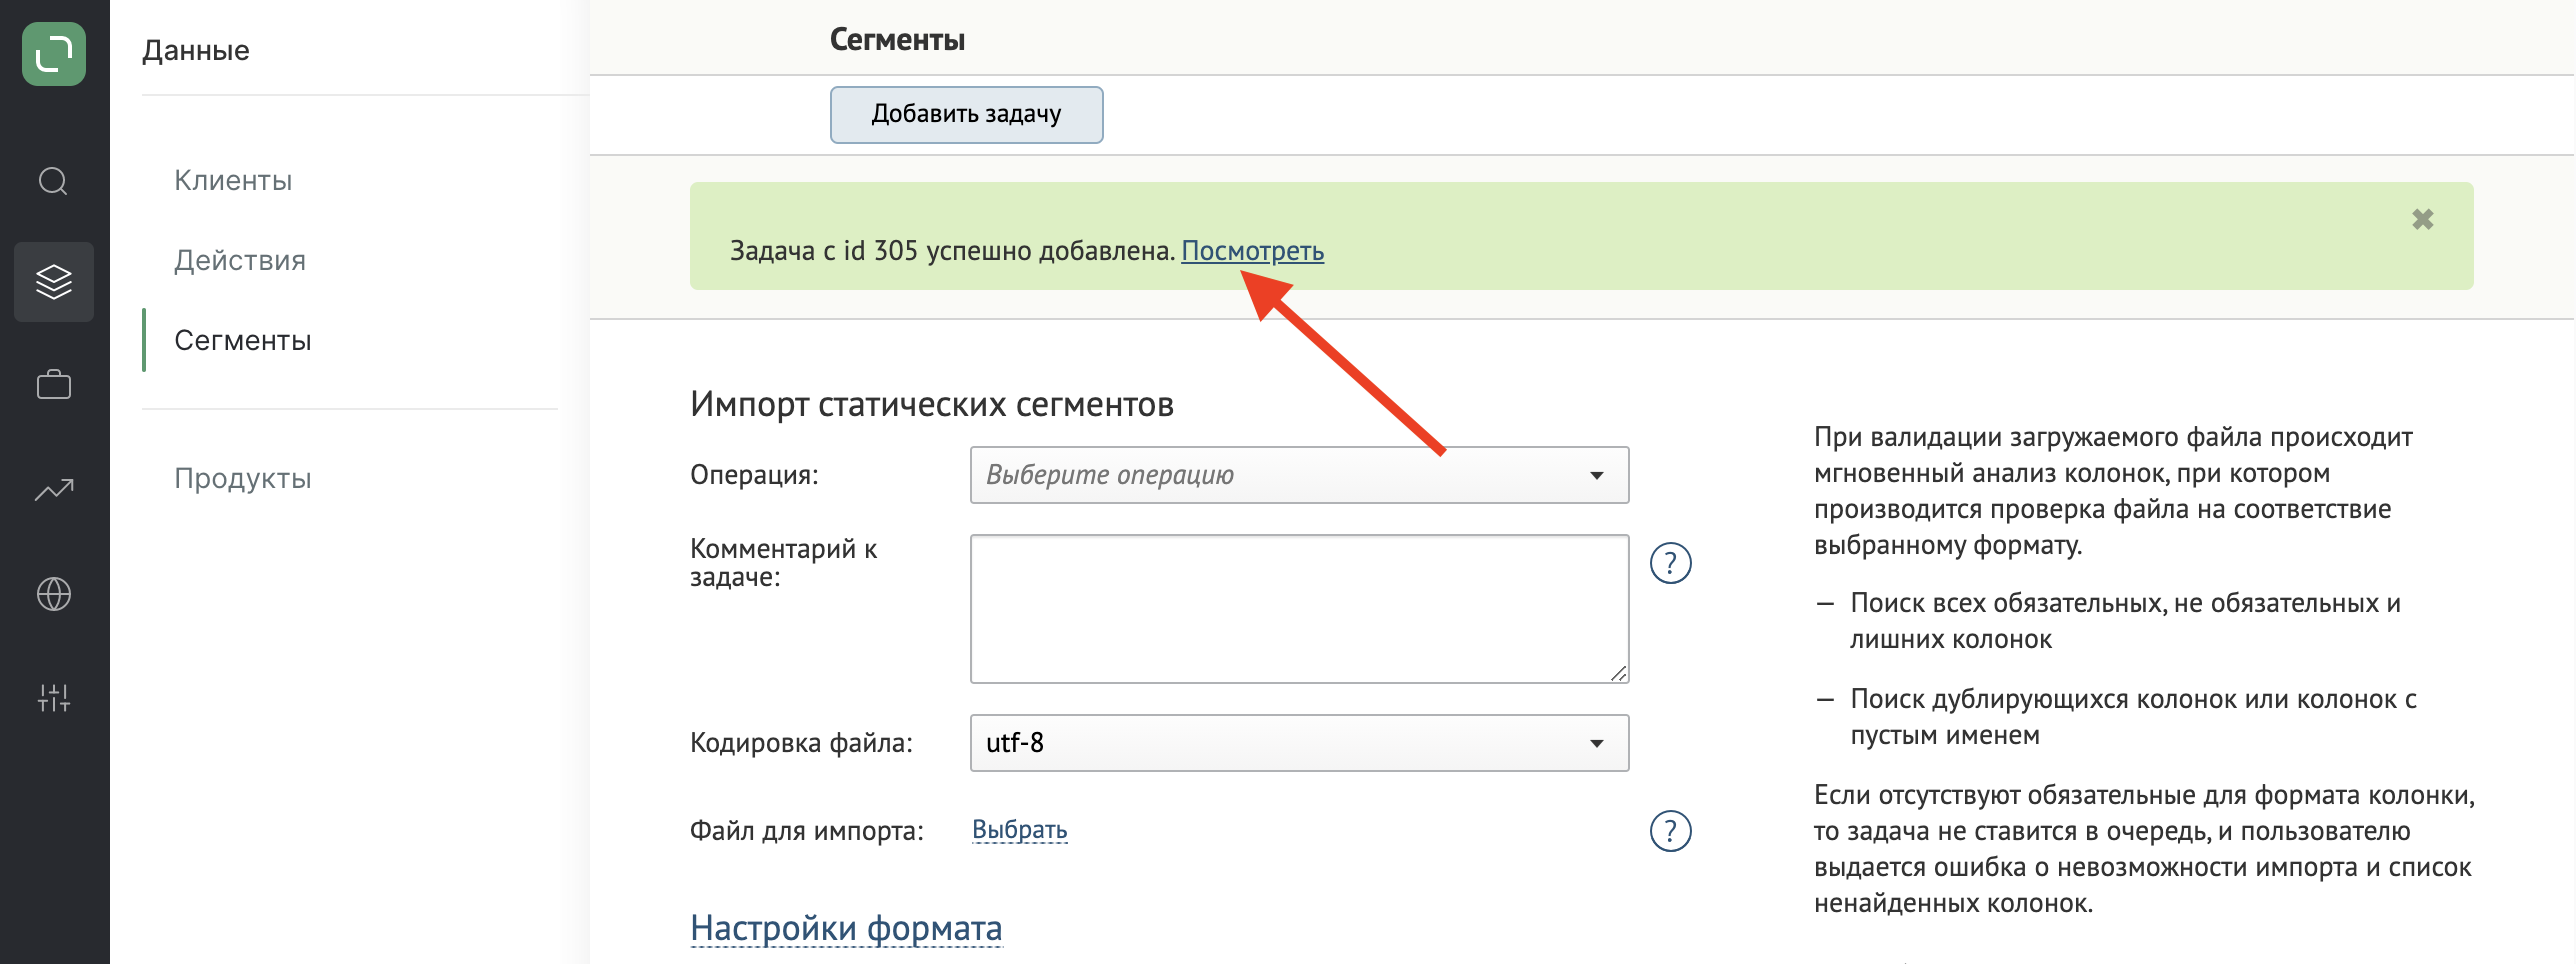Open the Клиенты menu item
Viewport: 2576px width, 964px height.
pyautogui.click(x=233, y=180)
